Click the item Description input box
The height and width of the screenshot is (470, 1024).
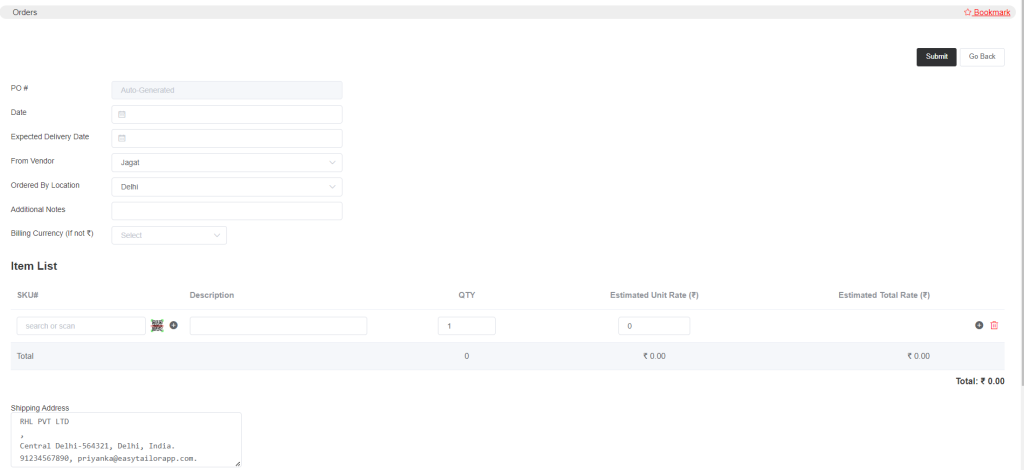278,326
